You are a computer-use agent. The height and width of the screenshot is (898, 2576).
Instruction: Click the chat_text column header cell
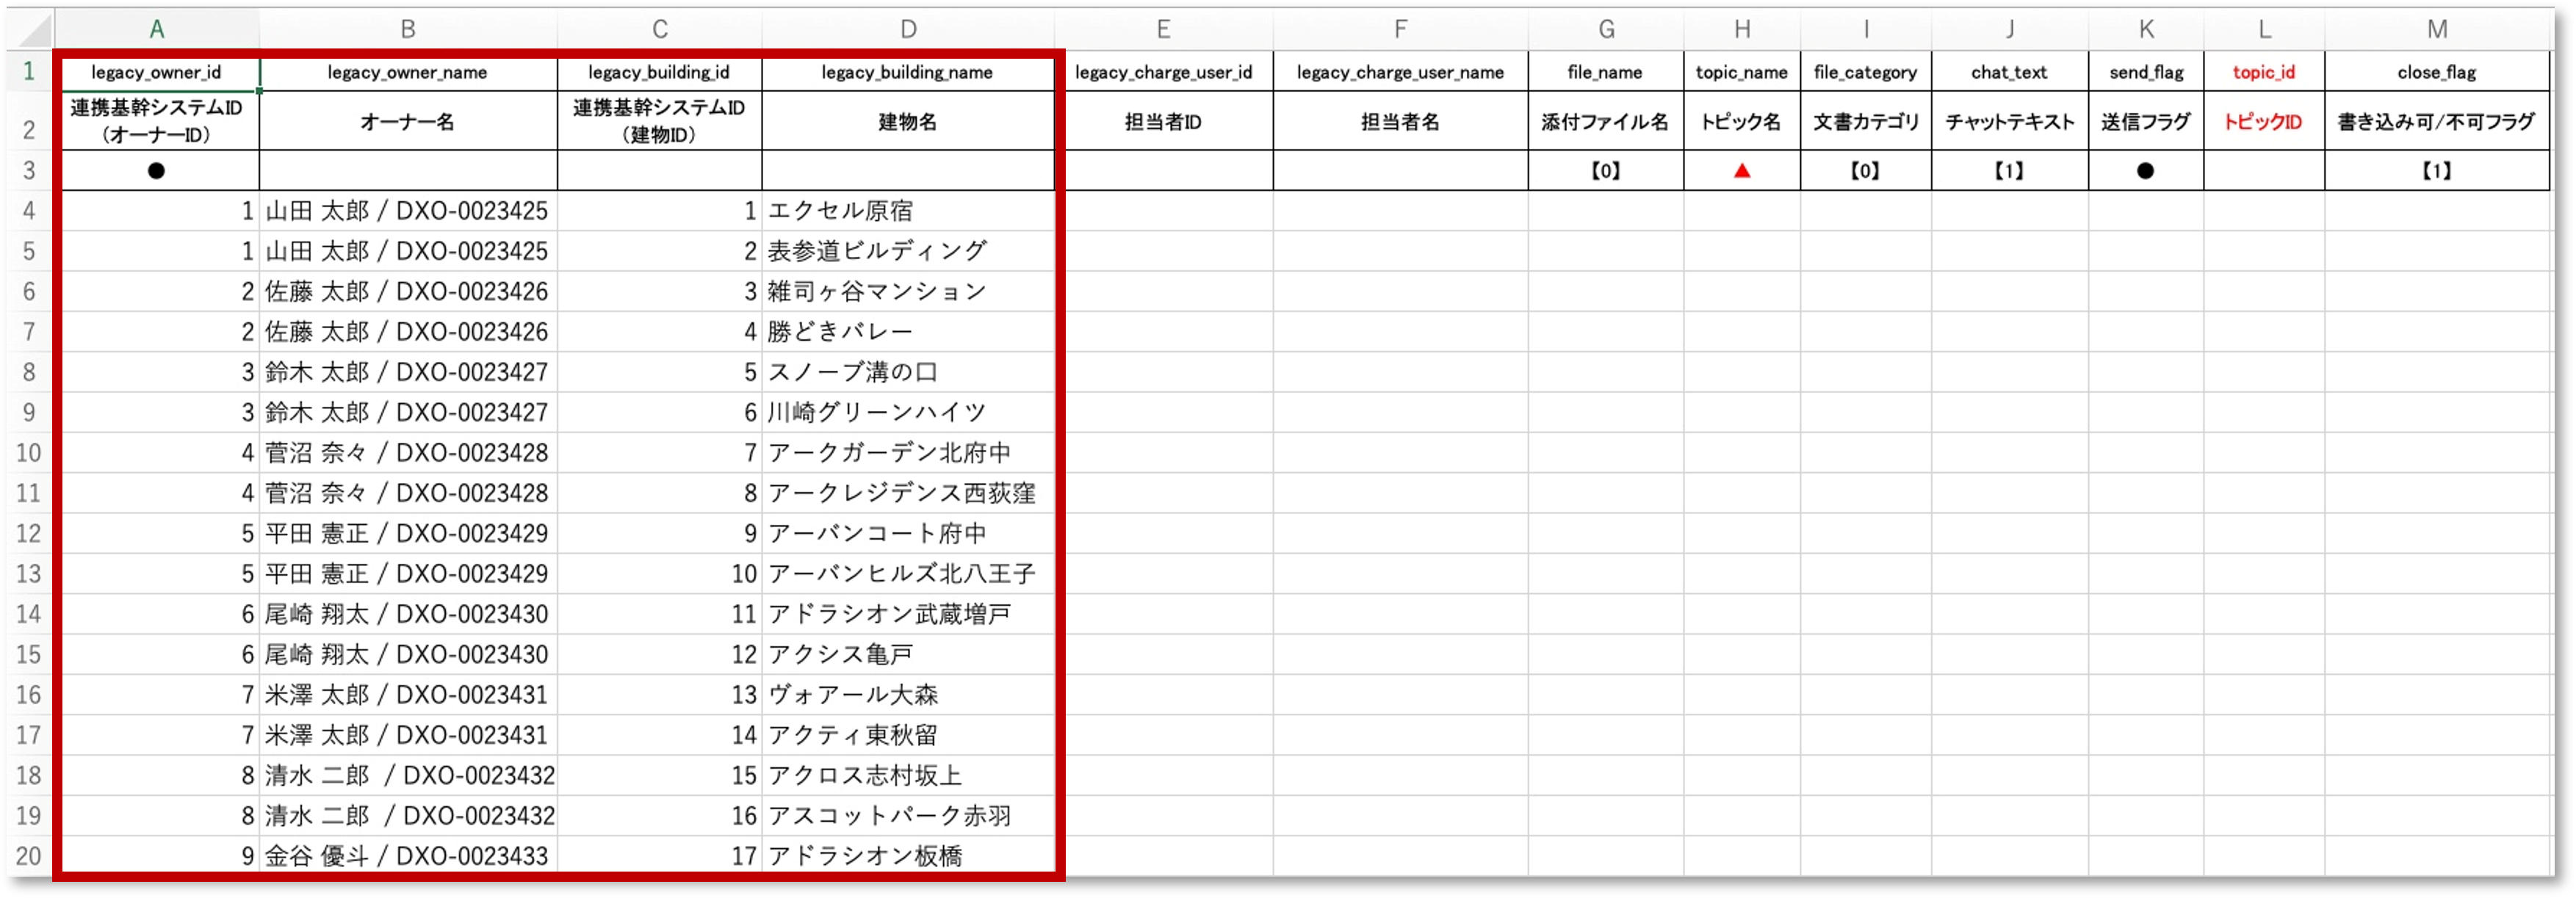[x=2008, y=71]
